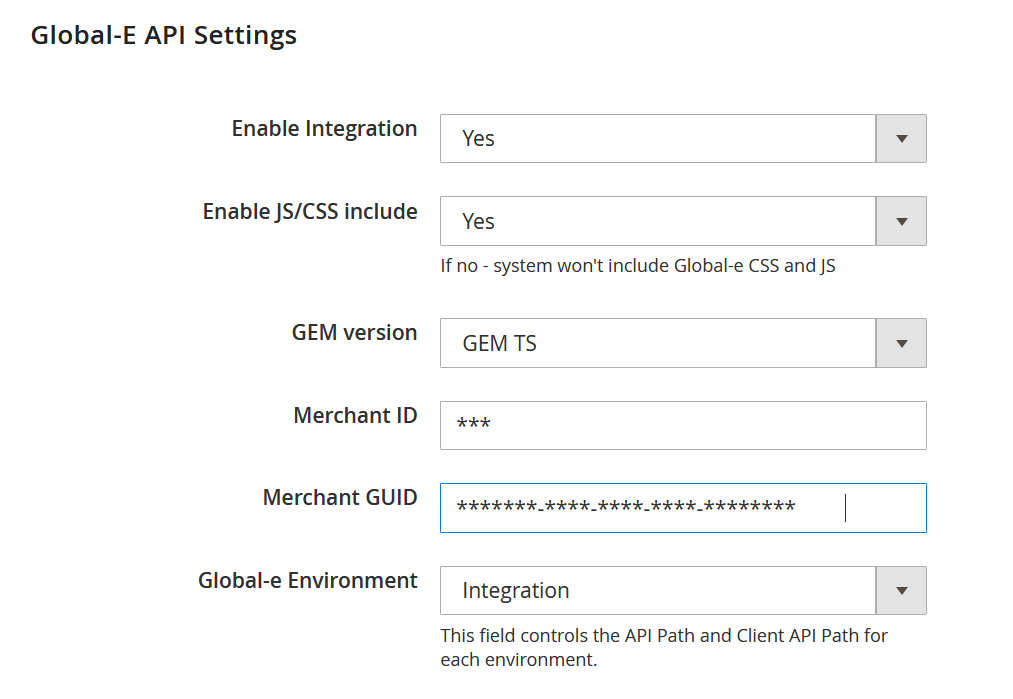1013x699 pixels.
Task: Open the 'GEM TS' version select box
Action: click(x=658, y=343)
